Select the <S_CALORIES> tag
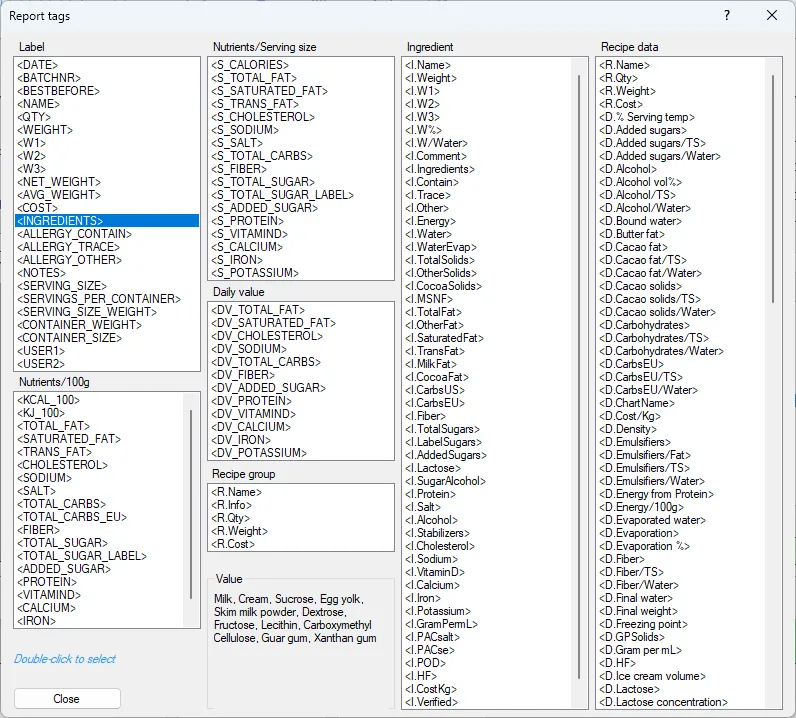796x718 pixels. (250, 65)
